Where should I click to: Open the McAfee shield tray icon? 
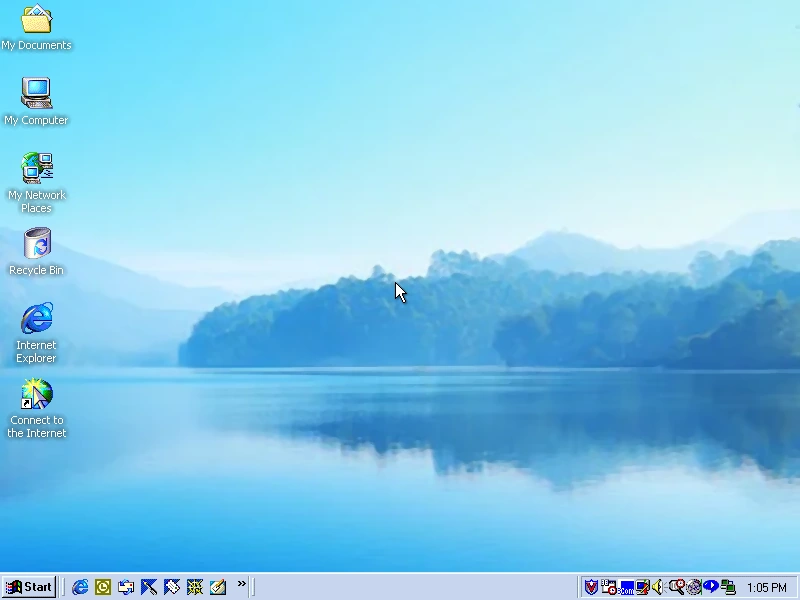pyautogui.click(x=591, y=587)
